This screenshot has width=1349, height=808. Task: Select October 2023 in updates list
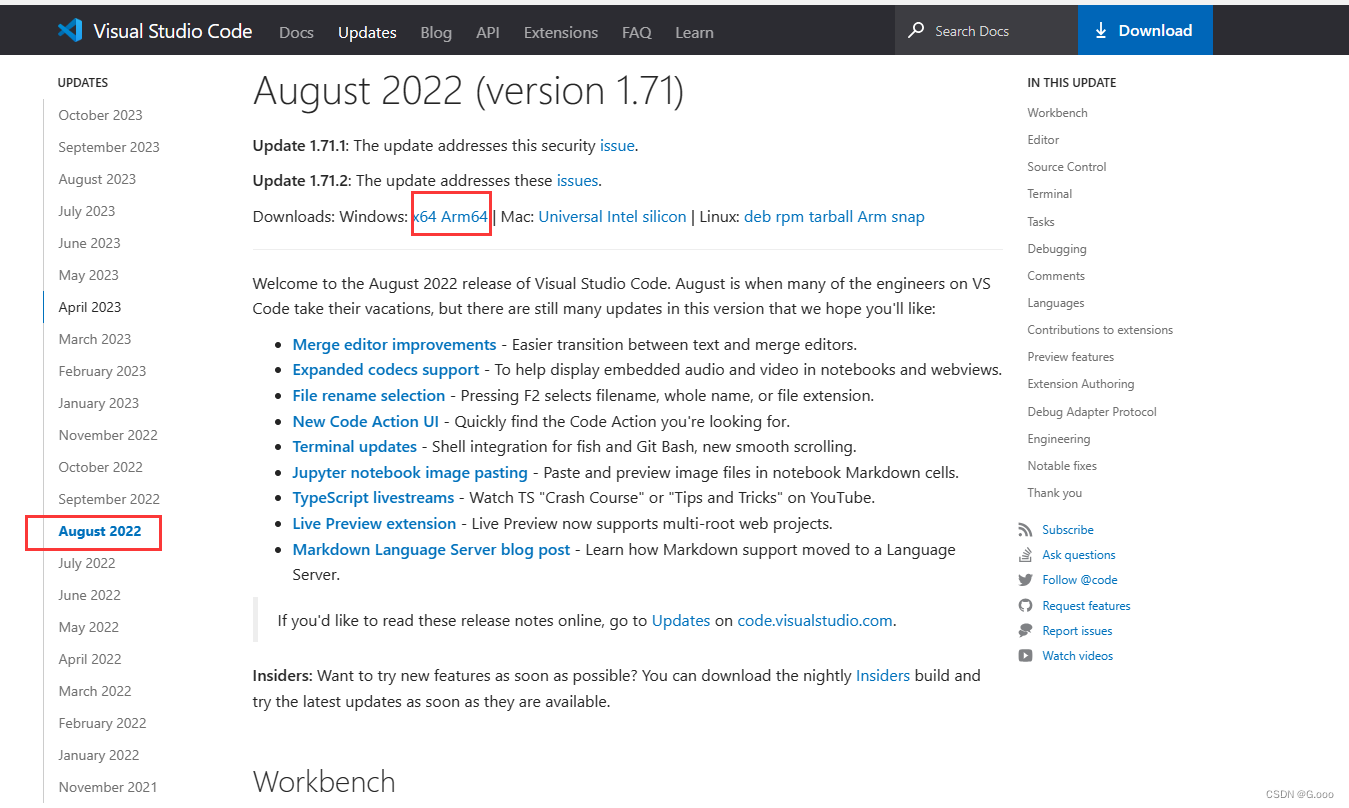pos(100,115)
